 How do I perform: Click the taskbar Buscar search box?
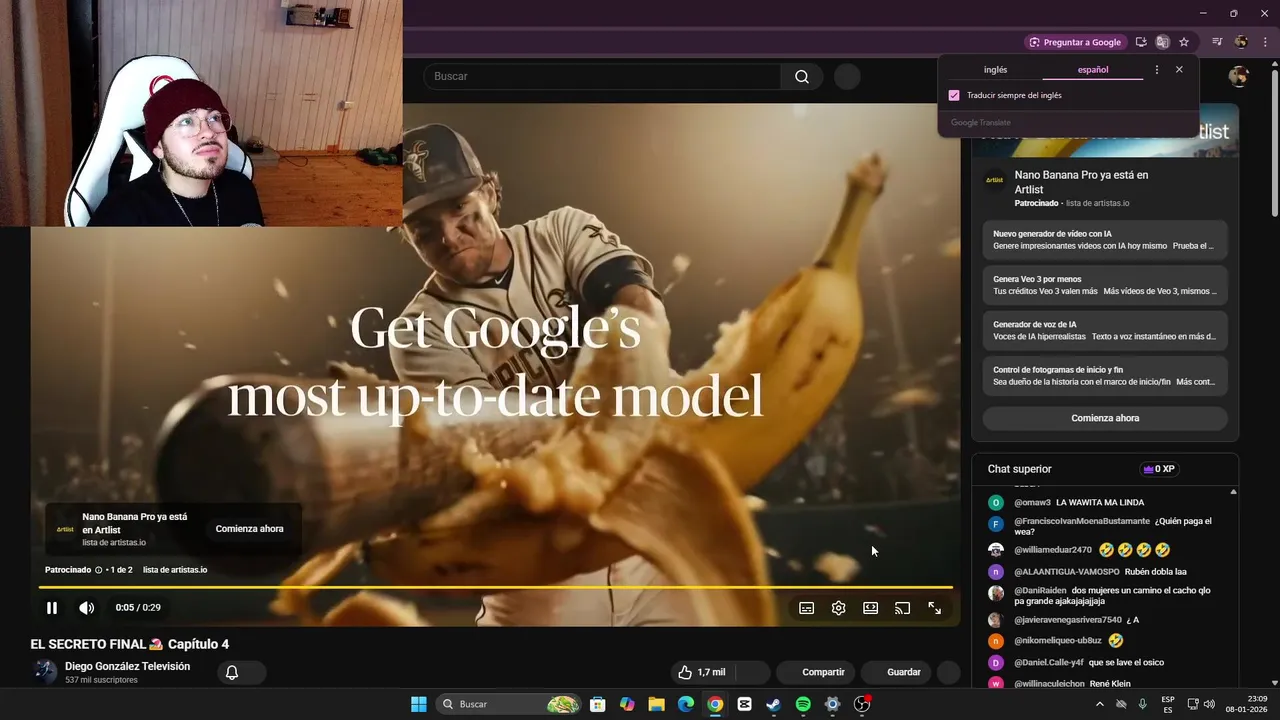pyautogui.click(x=510, y=704)
